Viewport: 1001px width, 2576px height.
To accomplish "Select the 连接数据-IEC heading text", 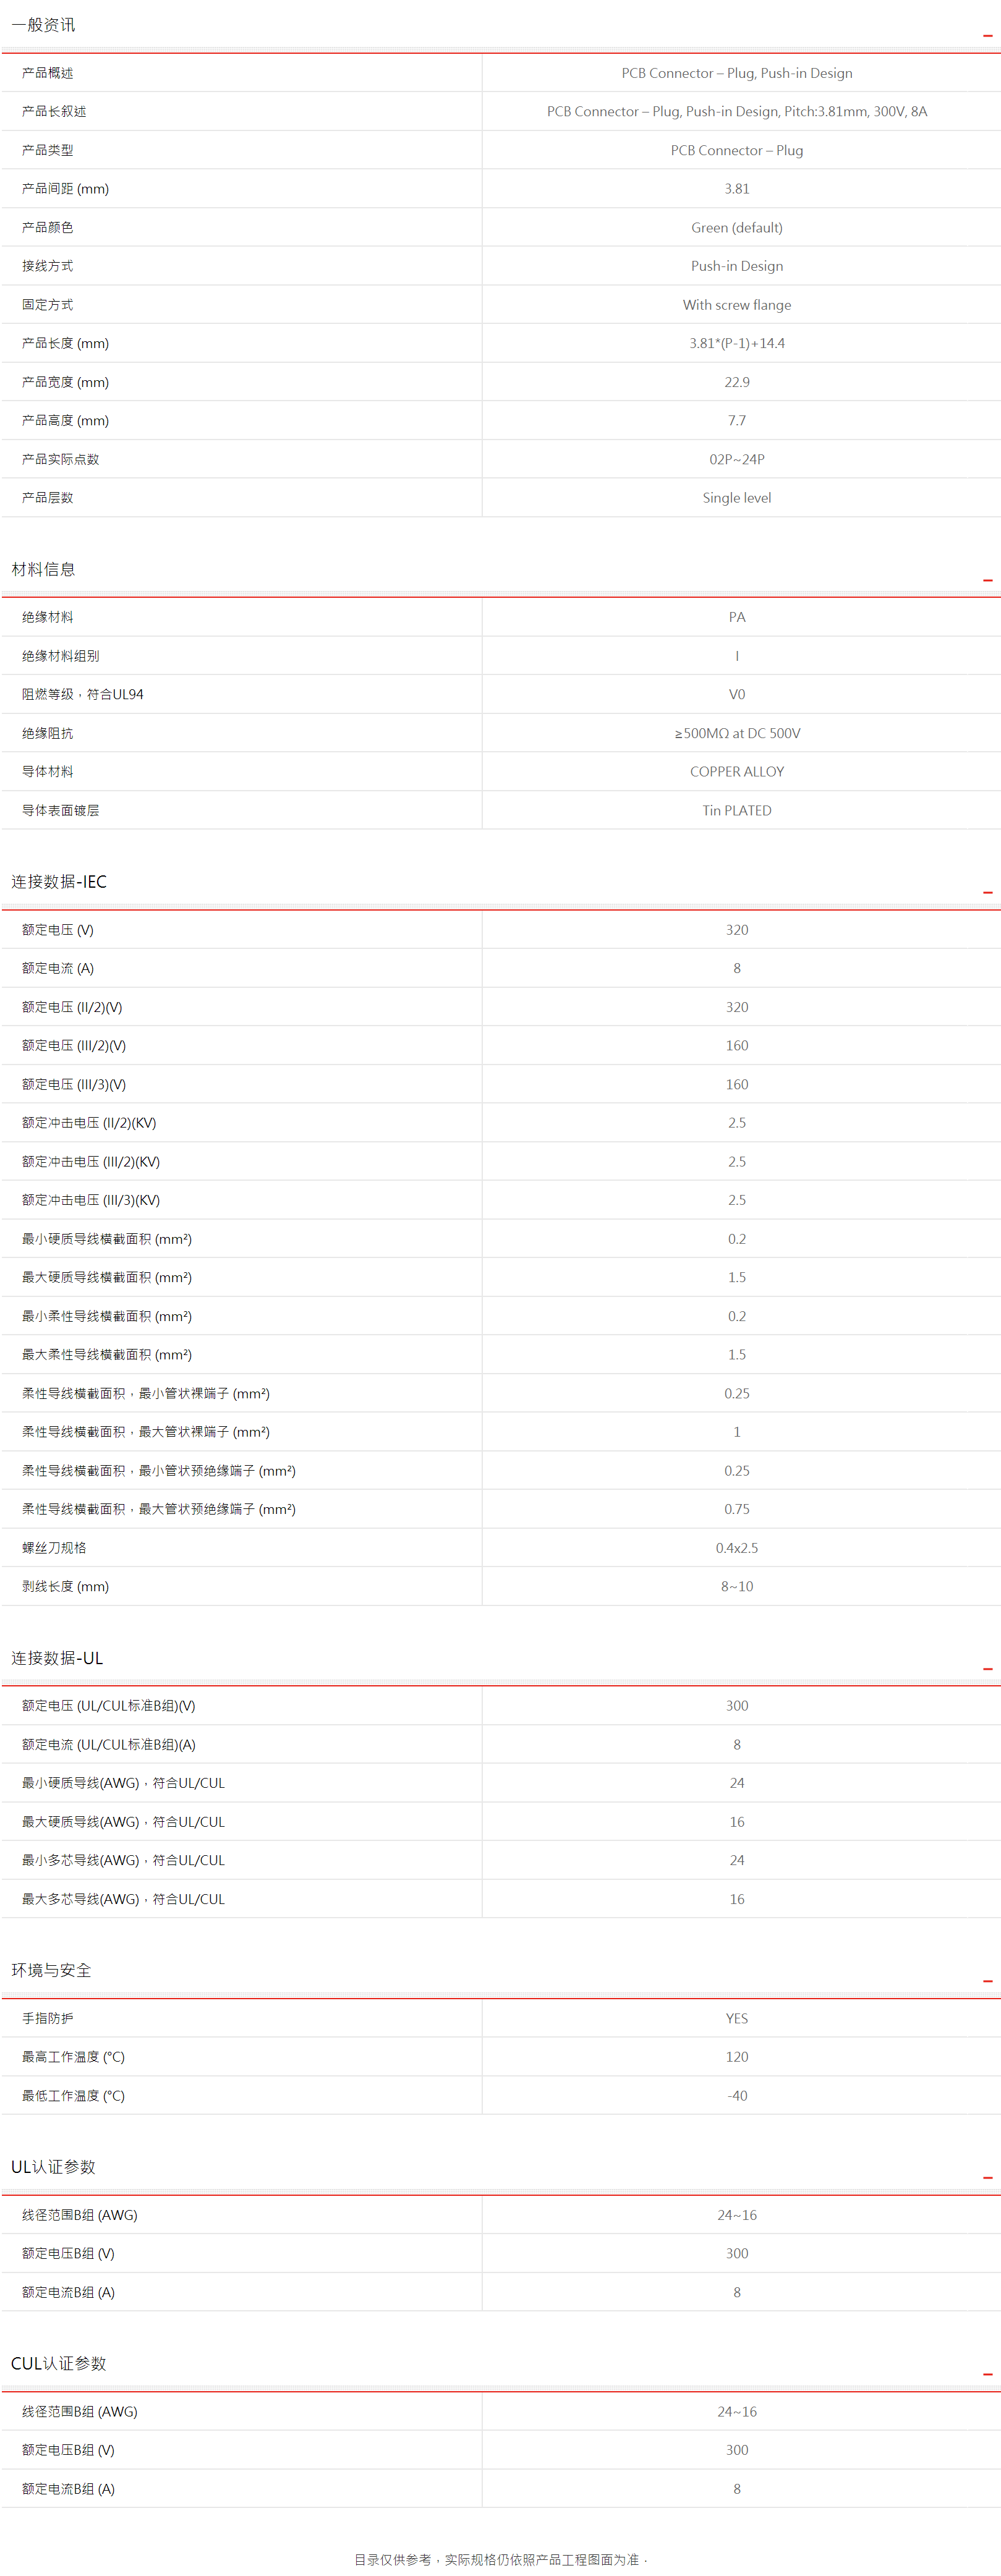I will point(59,881).
